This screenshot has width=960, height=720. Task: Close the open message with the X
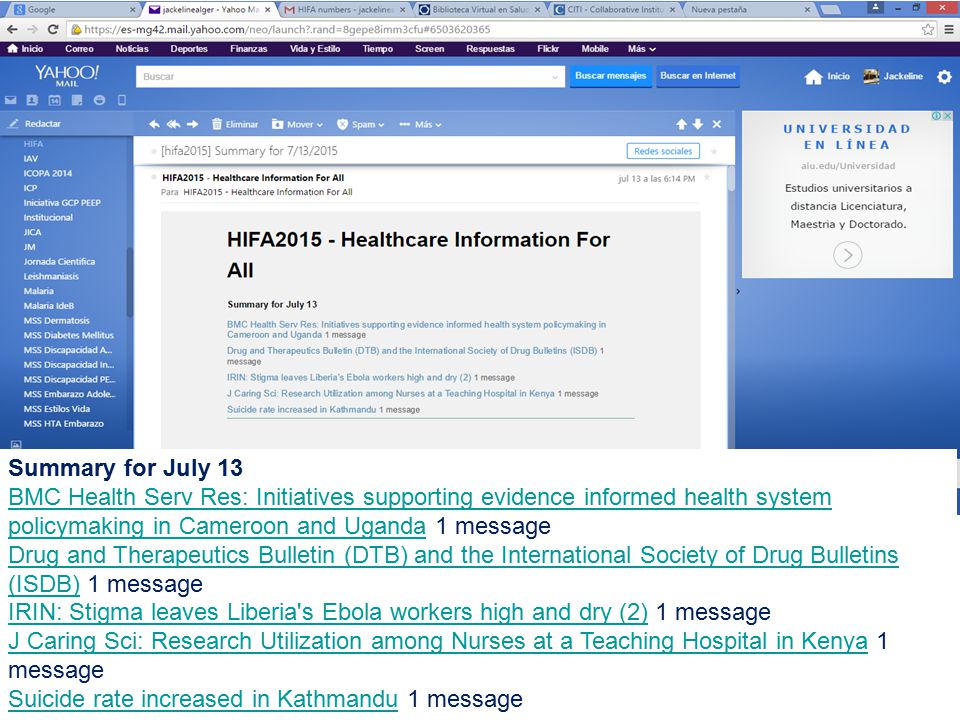click(x=717, y=124)
